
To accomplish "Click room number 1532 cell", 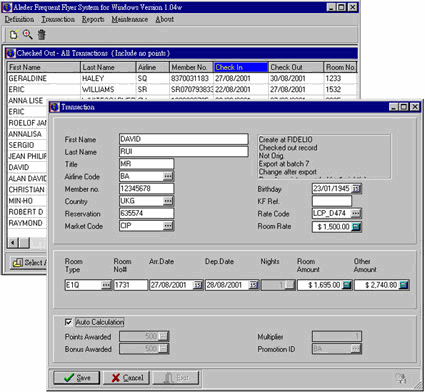I will click(340, 89).
